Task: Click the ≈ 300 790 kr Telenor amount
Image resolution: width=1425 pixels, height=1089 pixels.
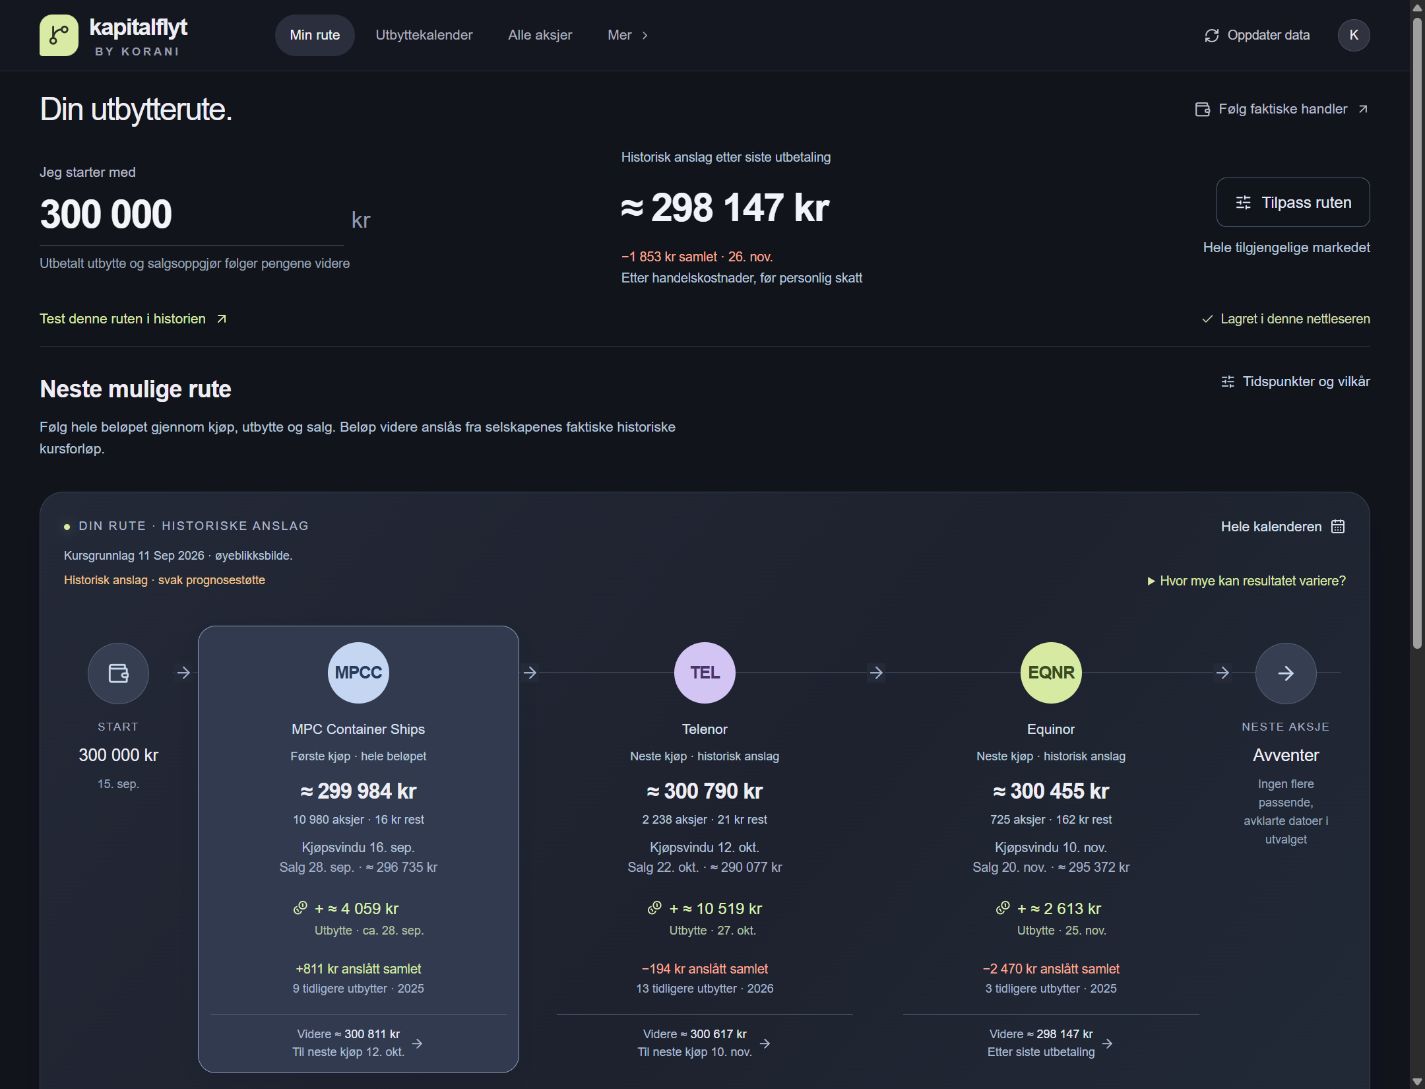Action: point(705,791)
